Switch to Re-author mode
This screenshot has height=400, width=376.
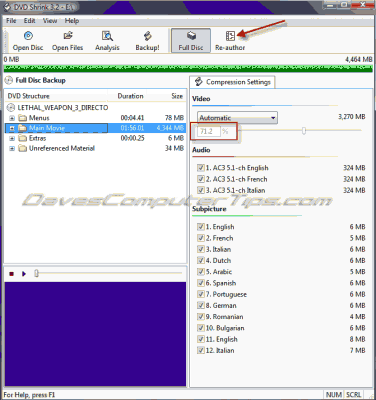pyautogui.click(x=230, y=41)
